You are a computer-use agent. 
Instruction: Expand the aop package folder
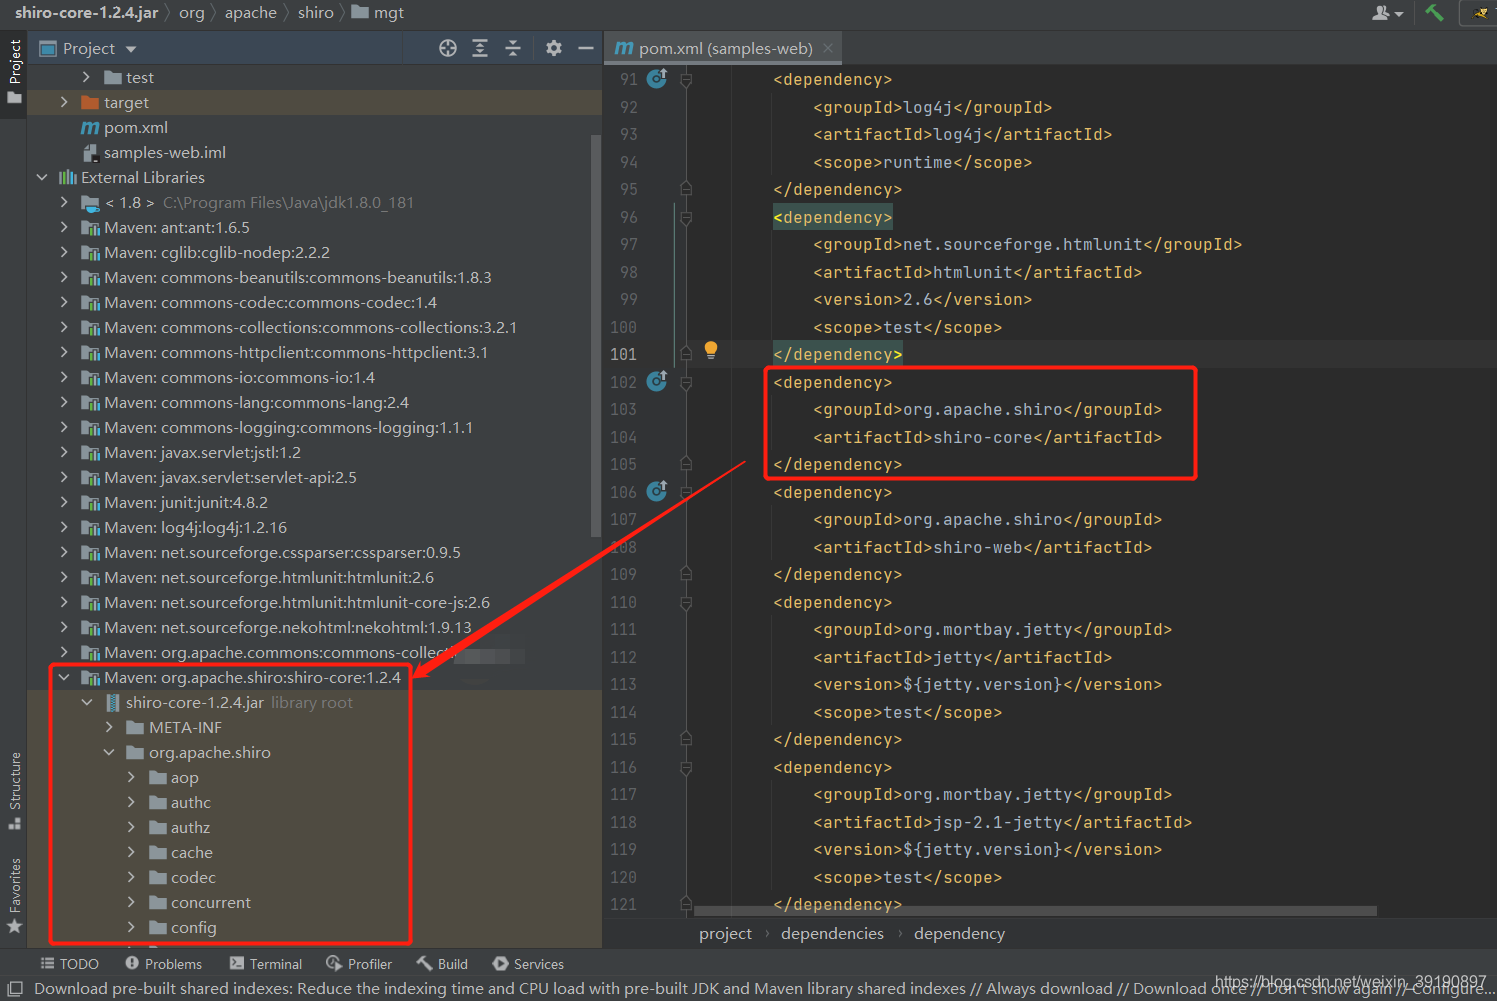pyautogui.click(x=131, y=777)
